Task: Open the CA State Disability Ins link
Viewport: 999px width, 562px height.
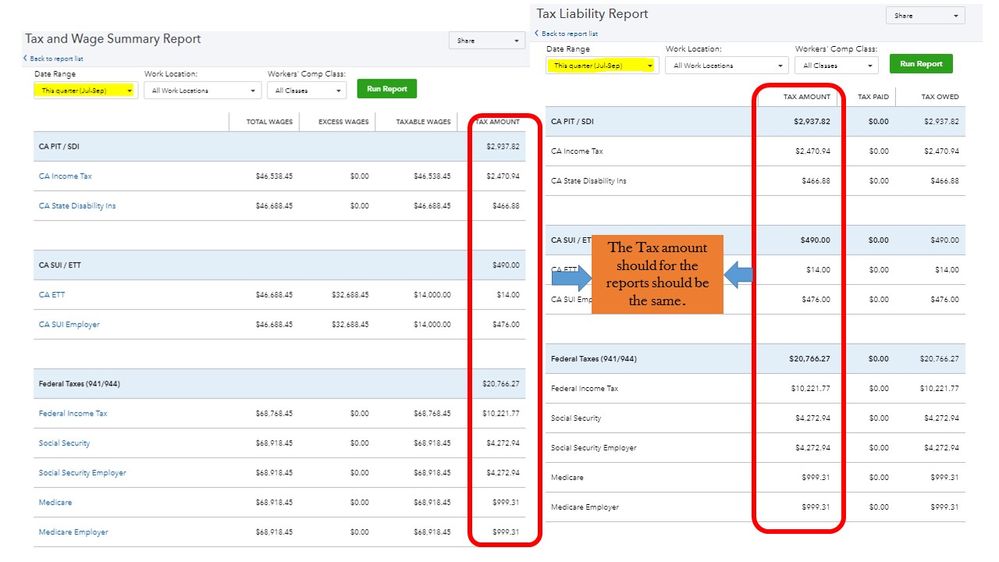Action: (x=77, y=206)
